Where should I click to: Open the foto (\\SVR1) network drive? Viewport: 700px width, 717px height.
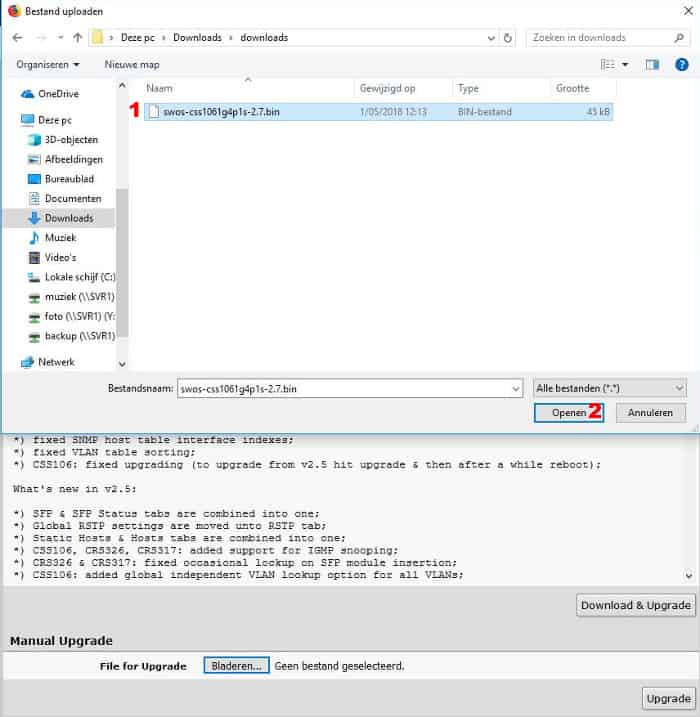click(x=71, y=316)
